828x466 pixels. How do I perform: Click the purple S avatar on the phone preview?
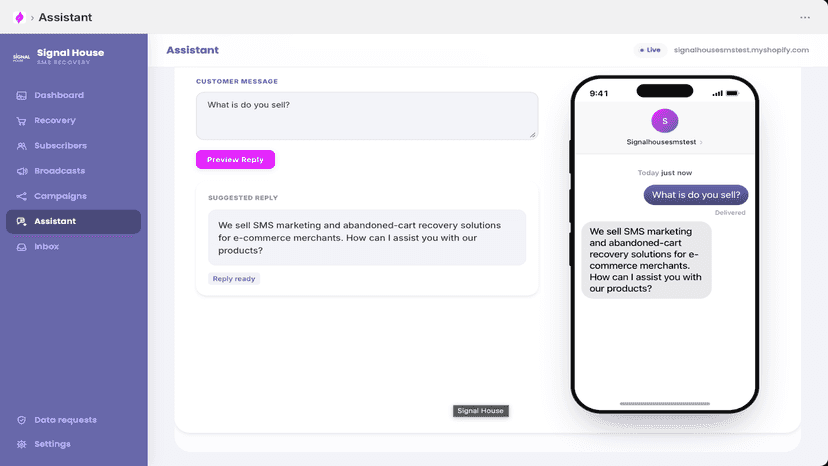point(665,121)
